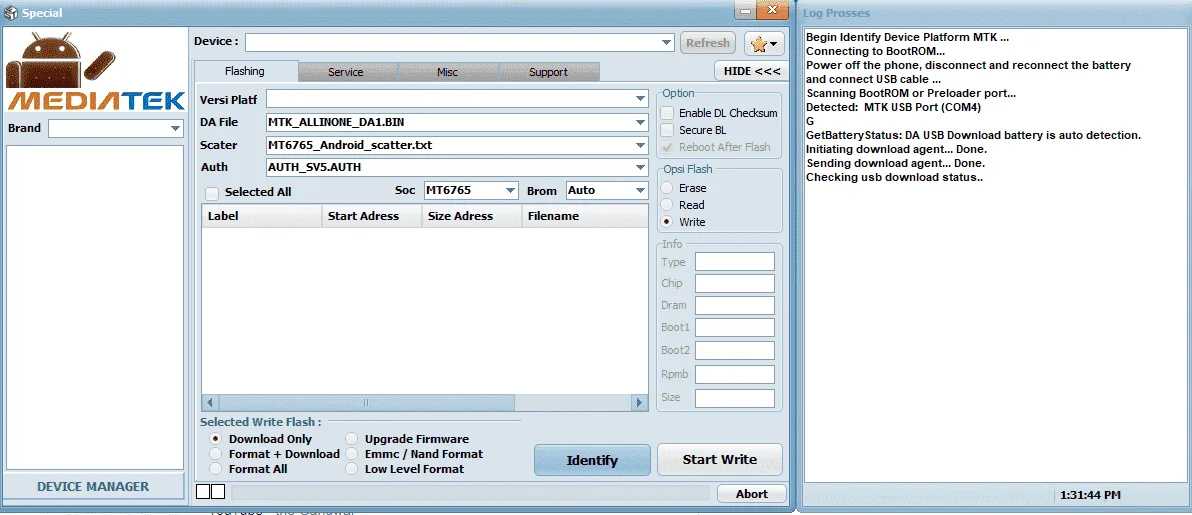Choose Format + Download mode
The image size is (1192, 515).
(215, 454)
